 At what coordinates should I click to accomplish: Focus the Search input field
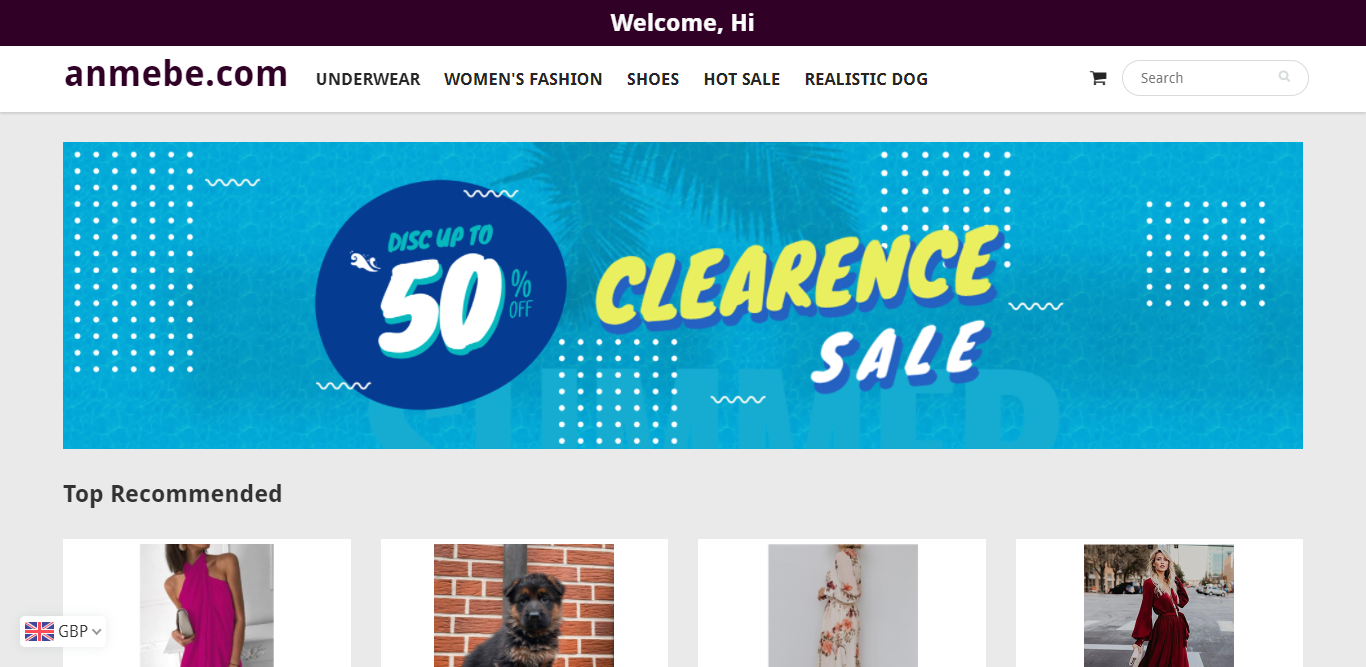[x=1215, y=78]
